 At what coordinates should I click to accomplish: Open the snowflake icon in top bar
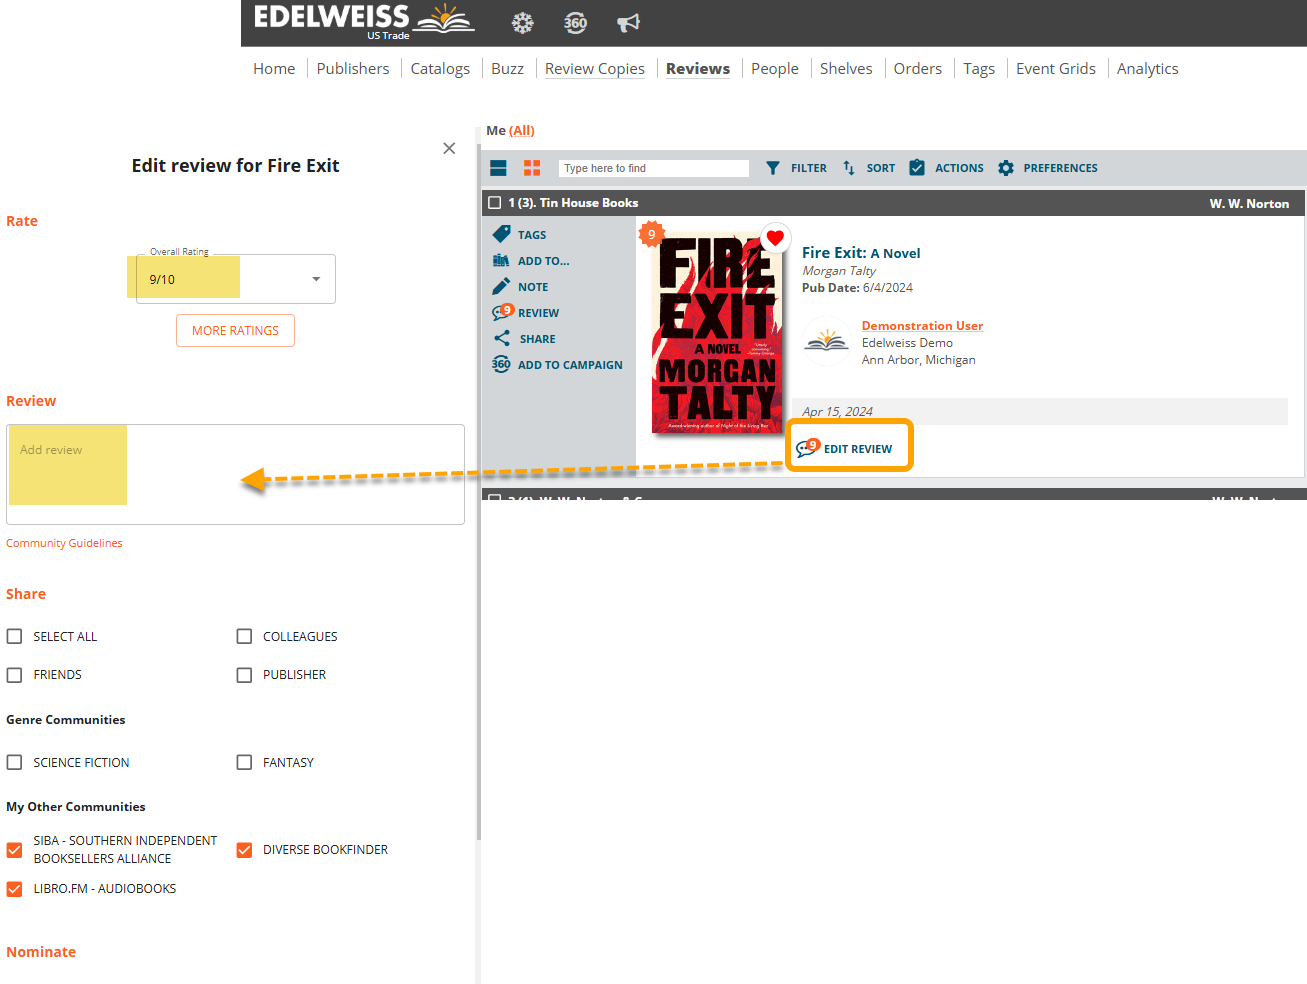click(x=522, y=22)
